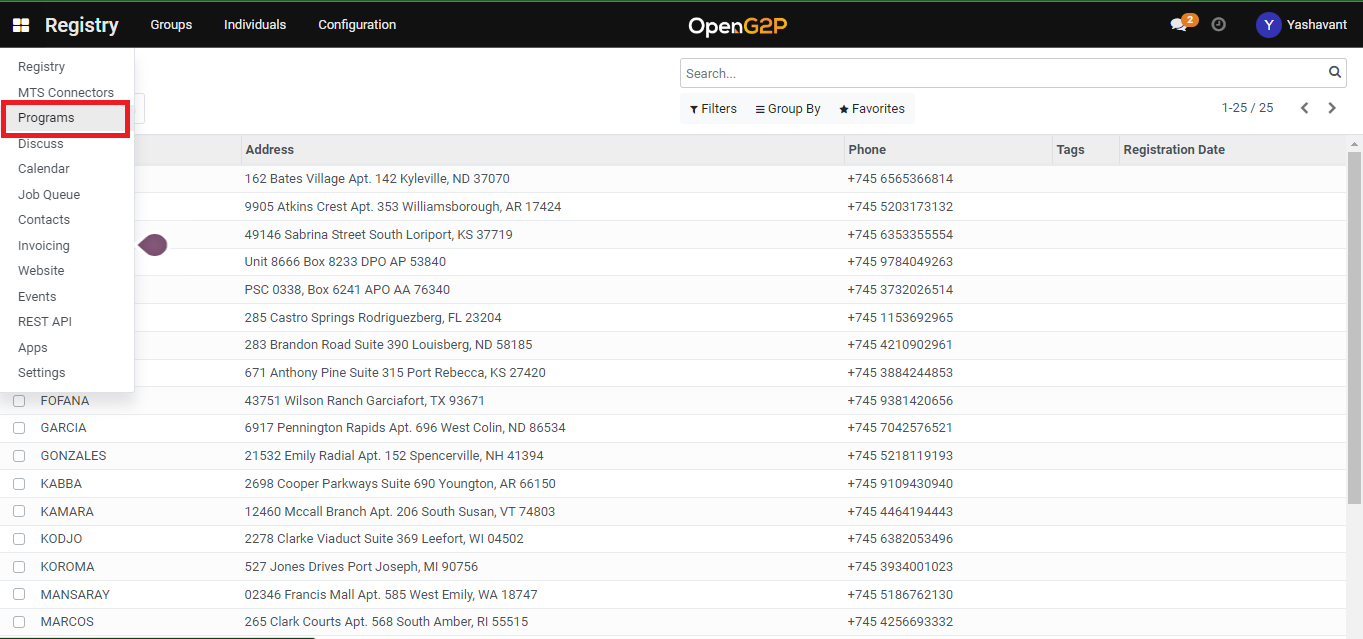Click the OpenG2P logo

tap(737, 25)
